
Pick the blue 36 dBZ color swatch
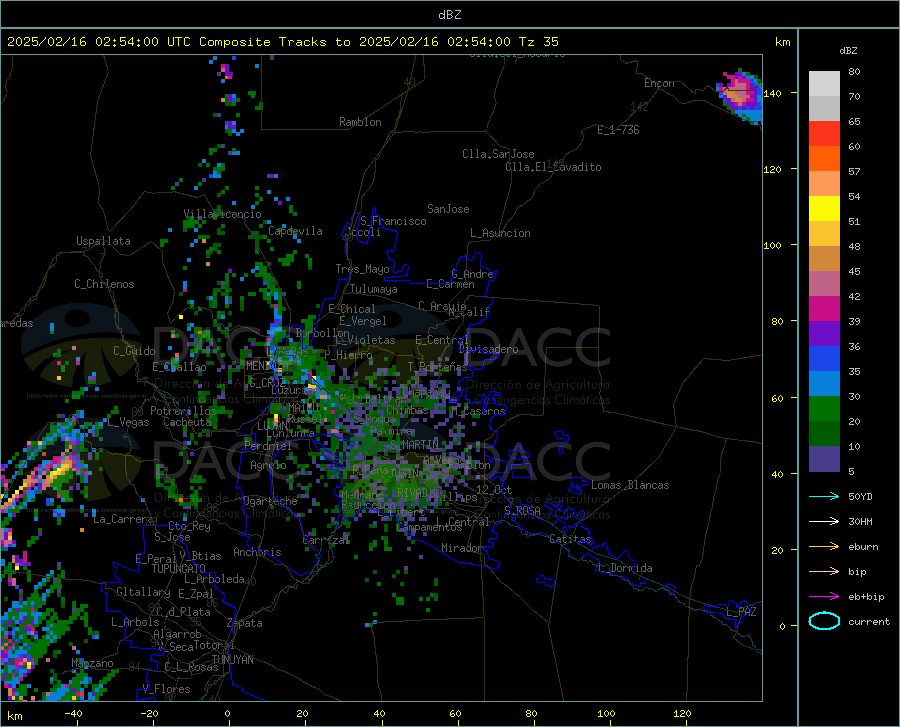824,359
